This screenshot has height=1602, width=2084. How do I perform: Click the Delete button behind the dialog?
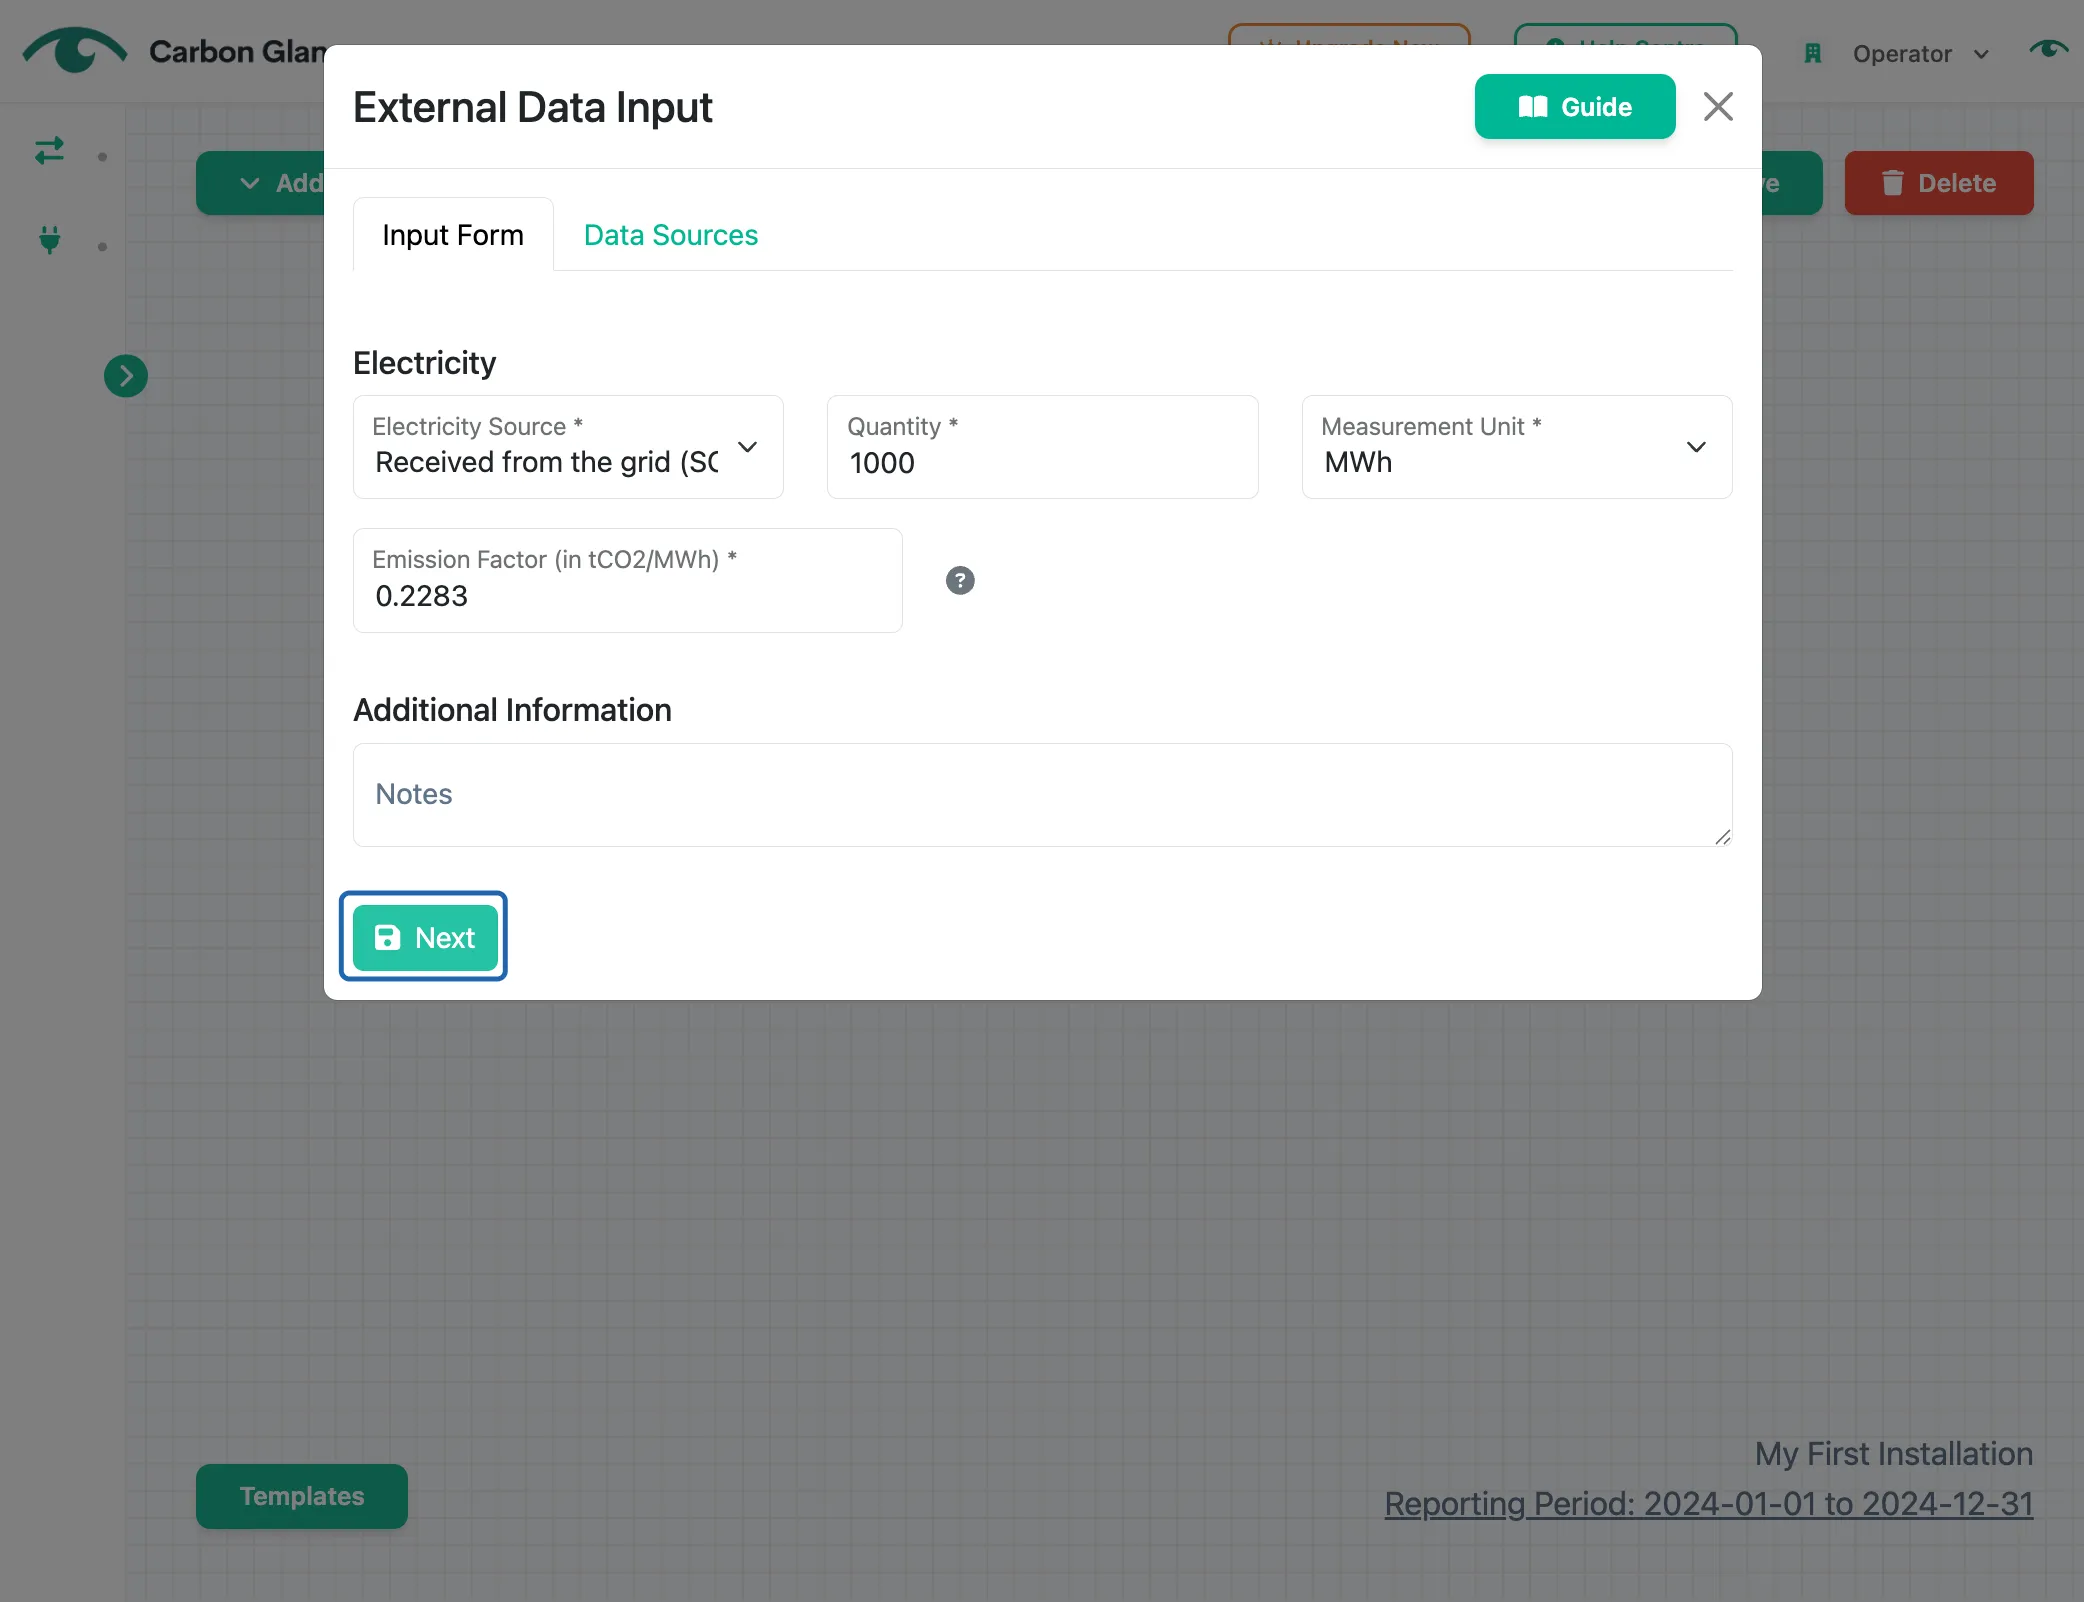(x=1938, y=183)
